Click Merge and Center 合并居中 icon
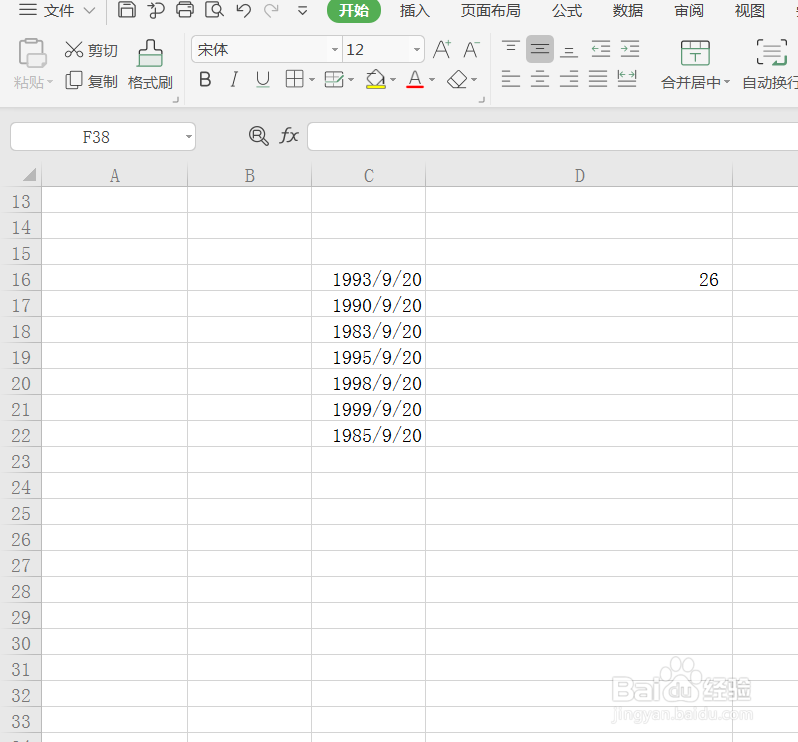 coord(695,53)
